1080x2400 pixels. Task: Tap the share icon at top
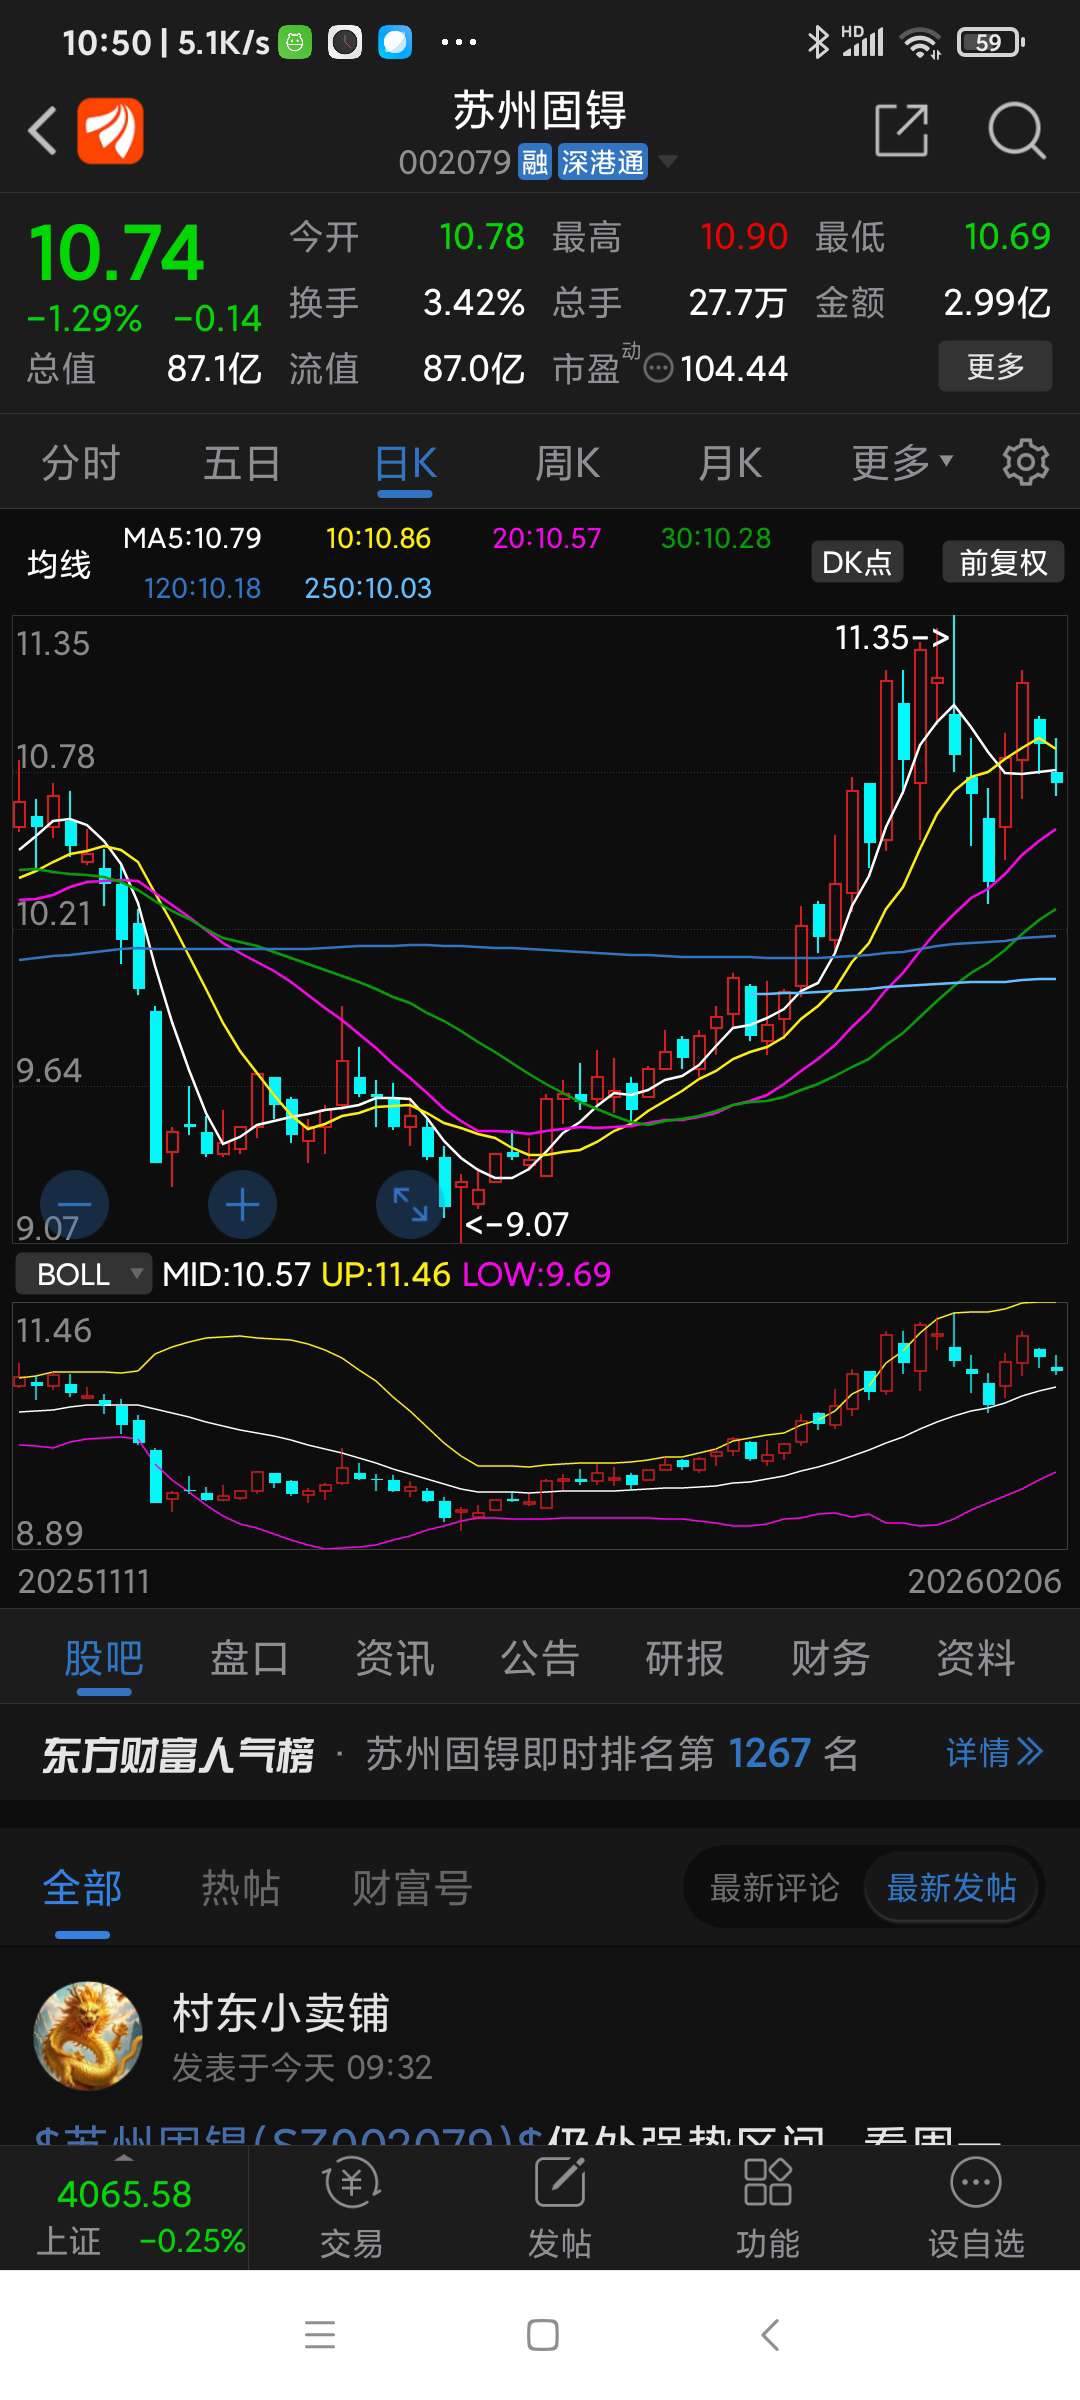click(x=902, y=130)
